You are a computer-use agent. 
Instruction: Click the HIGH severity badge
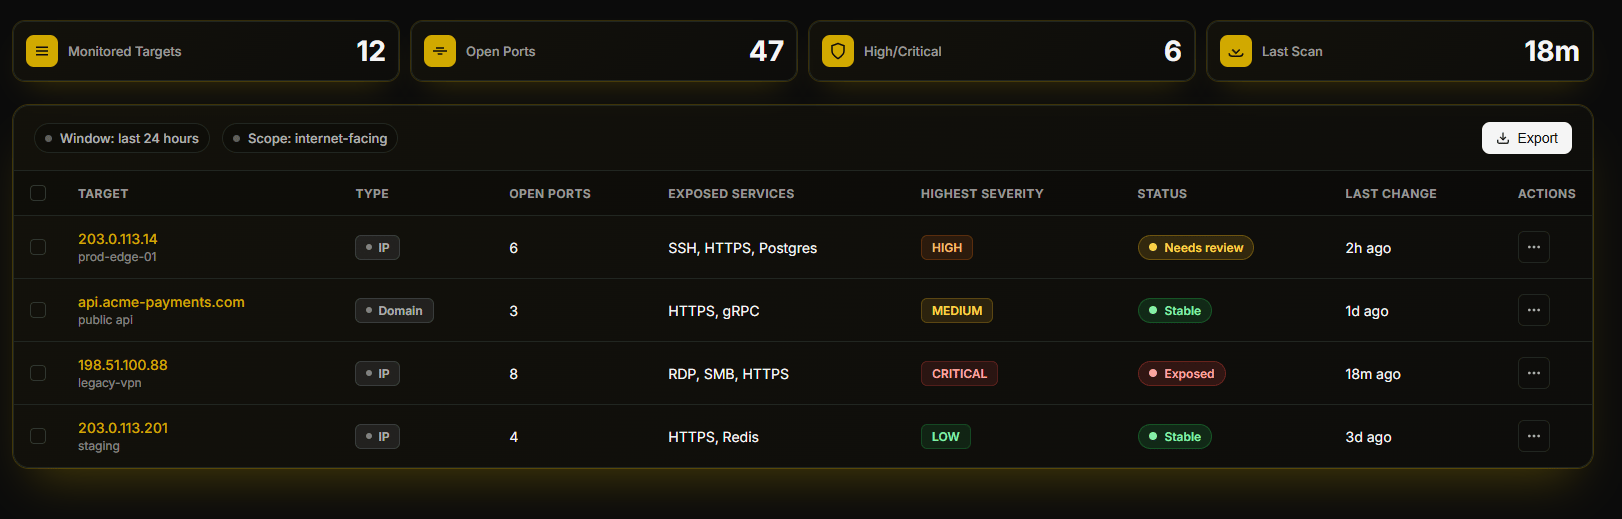pyautogui.click(x=947, y=247)
